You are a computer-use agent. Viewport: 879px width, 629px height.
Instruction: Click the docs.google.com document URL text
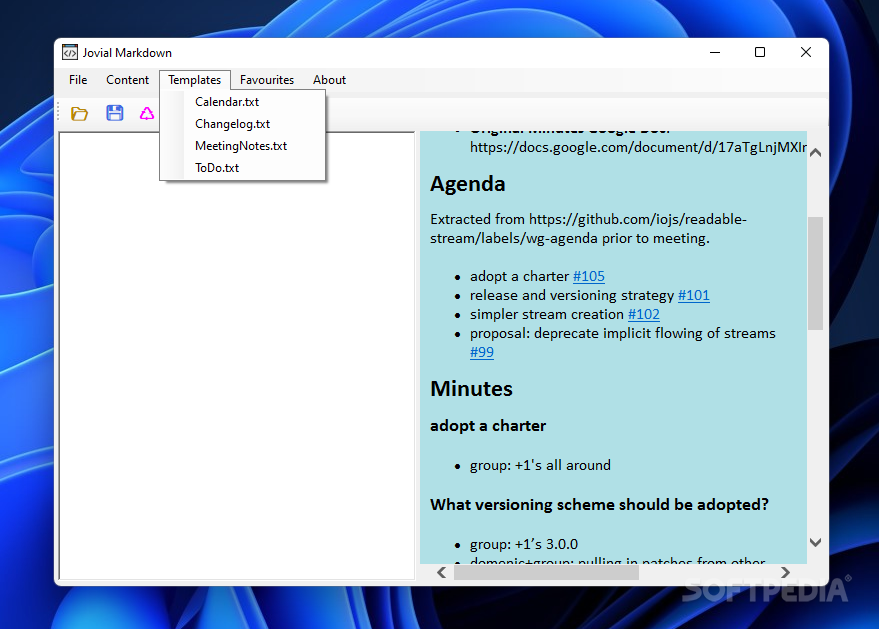coord(638,147)
